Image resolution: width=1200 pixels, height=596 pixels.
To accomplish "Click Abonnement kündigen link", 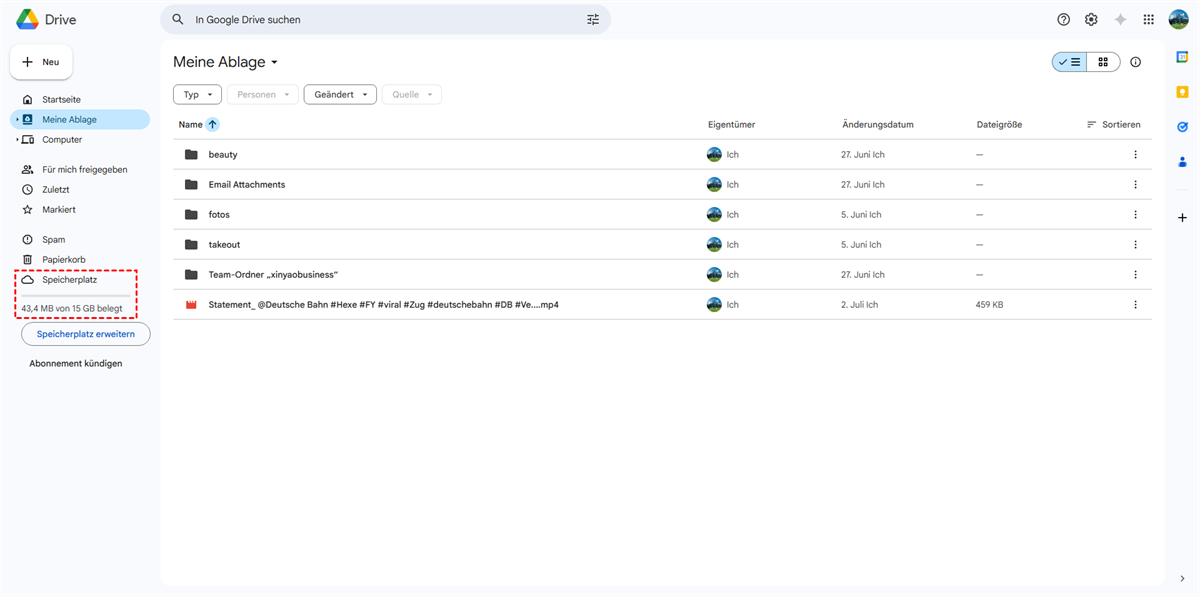I will click(x=76, y=364).
